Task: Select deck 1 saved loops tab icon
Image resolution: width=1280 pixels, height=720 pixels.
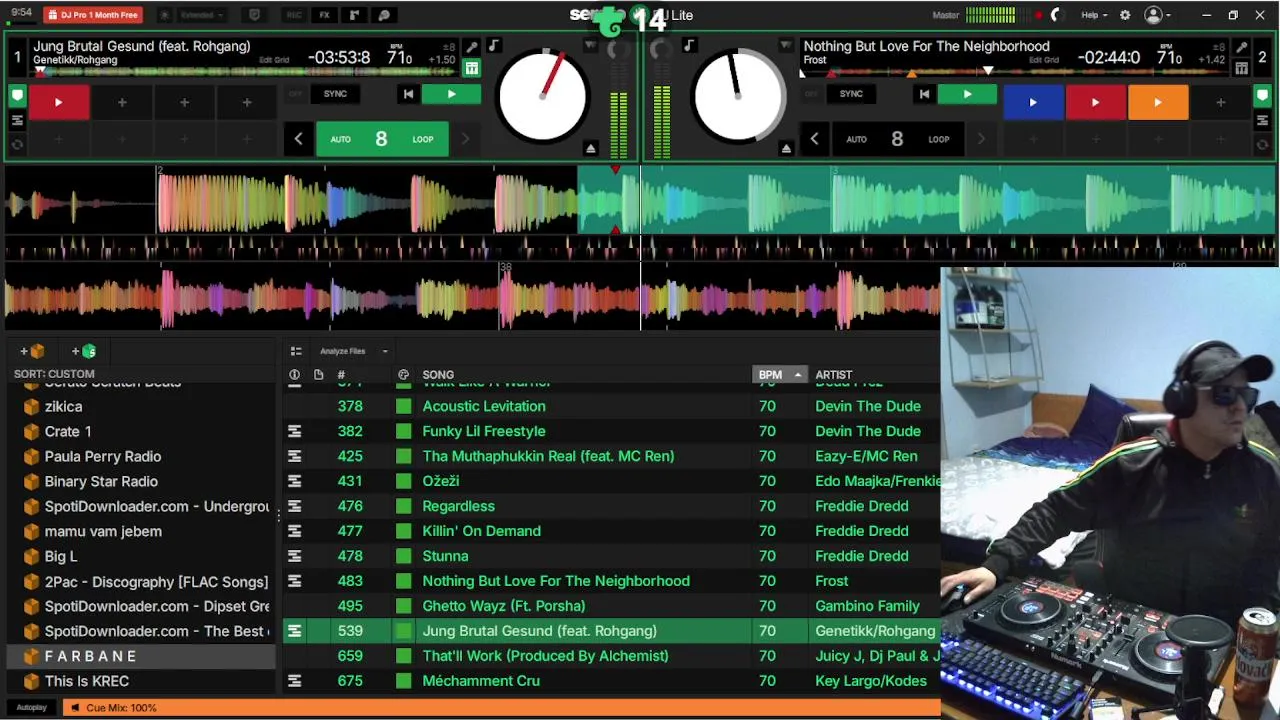Action: (x=17, y=120)
